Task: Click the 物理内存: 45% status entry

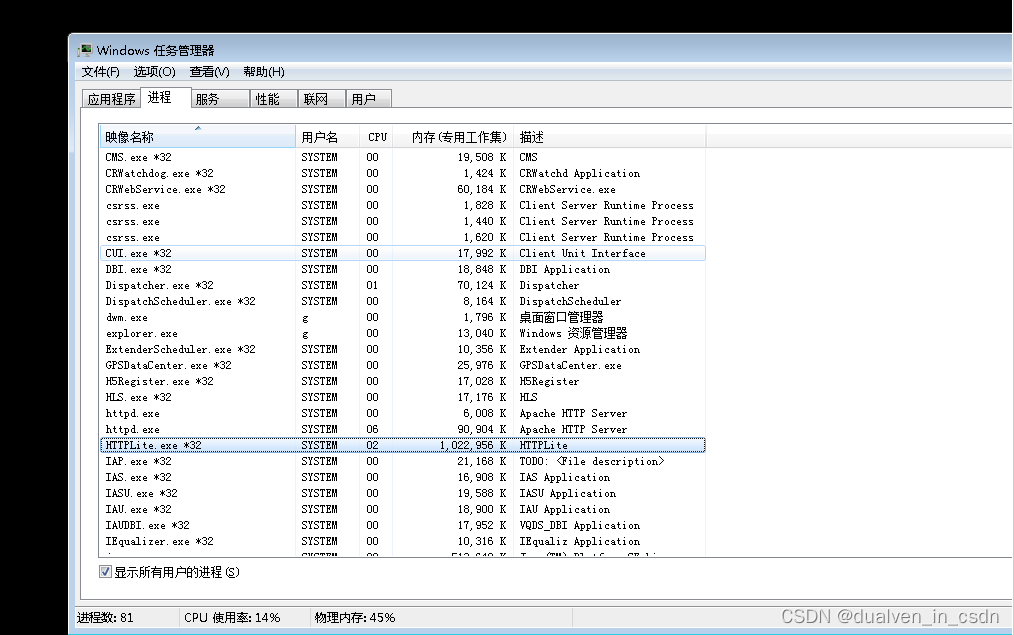Action: [355, 618]
